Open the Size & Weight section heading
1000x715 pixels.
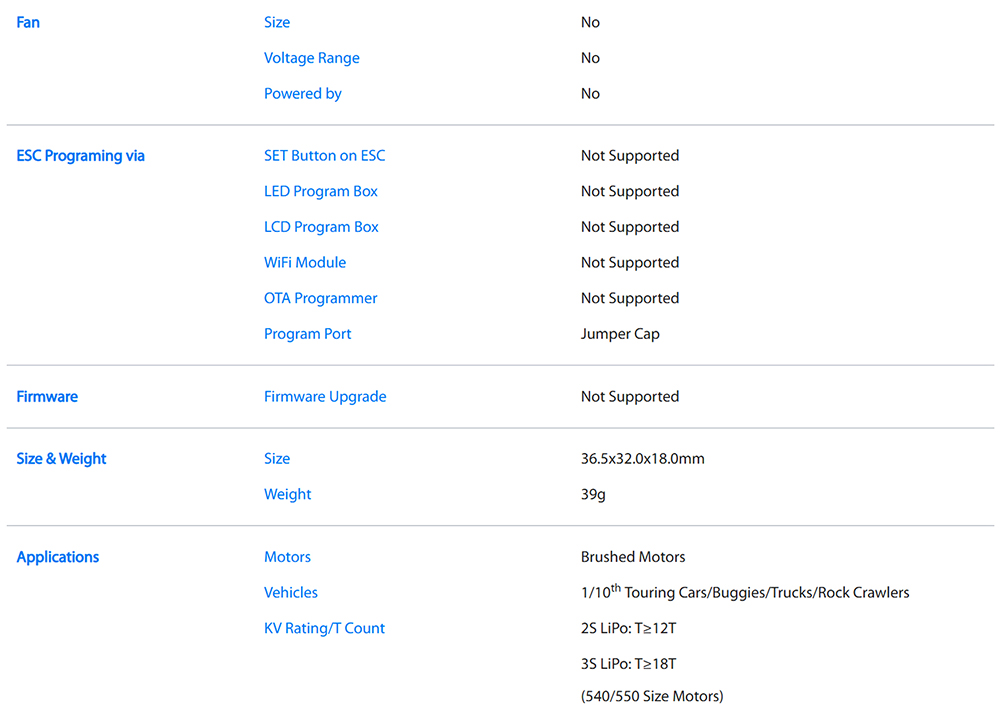[x=61, y=459]
